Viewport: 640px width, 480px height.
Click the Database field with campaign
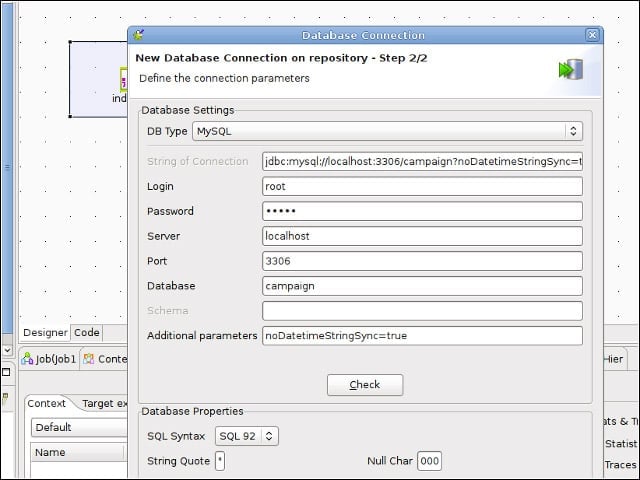point(422,286)
